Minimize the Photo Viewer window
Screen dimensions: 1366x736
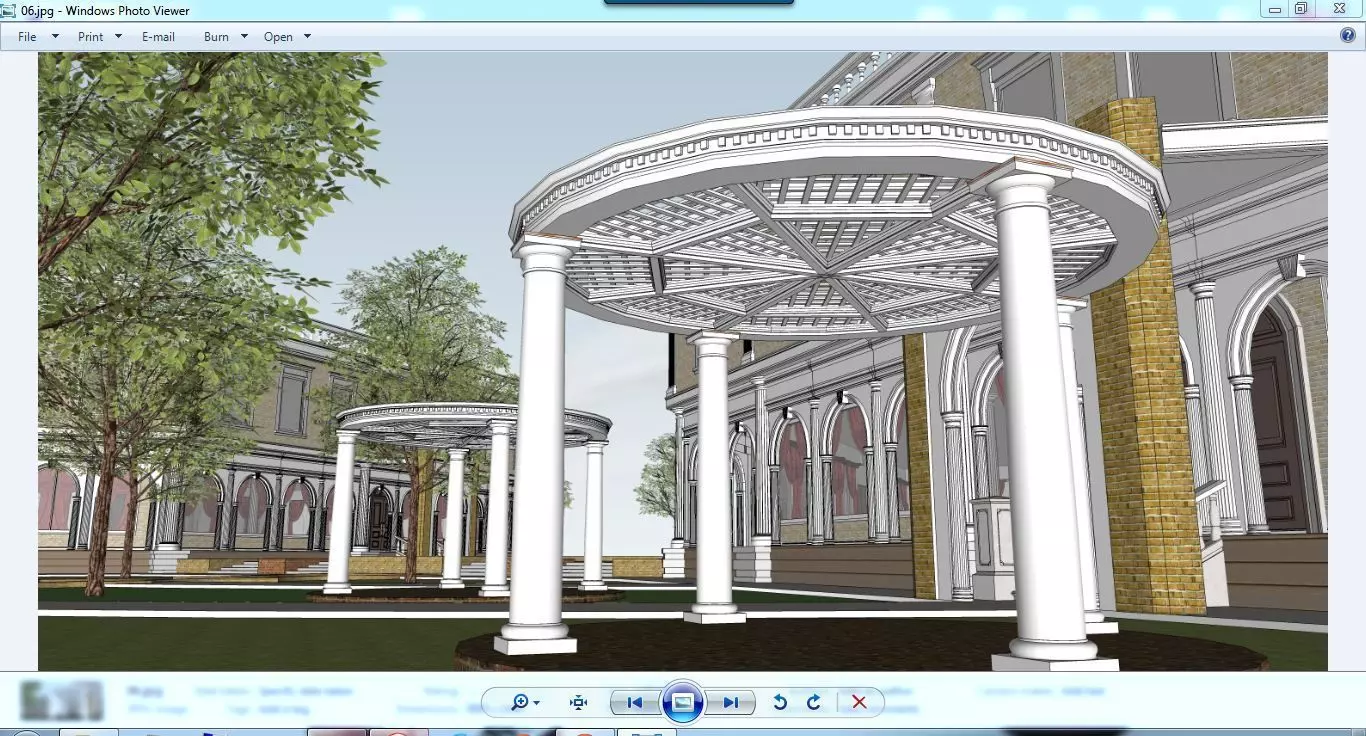1275,9
